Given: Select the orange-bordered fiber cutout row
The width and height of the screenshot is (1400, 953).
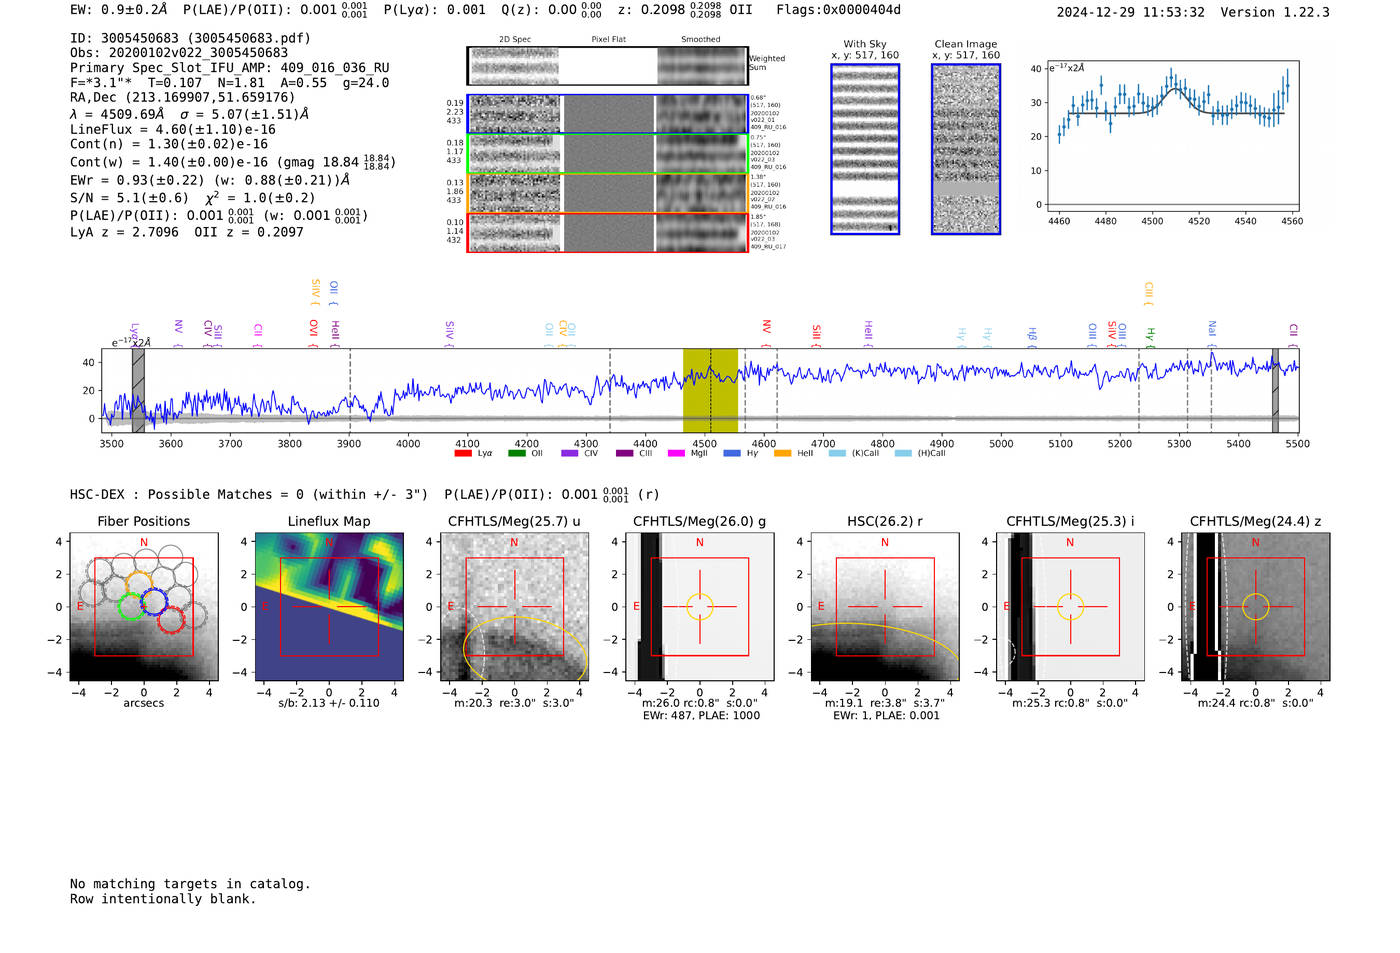Looking at the screenshot, I should click(607, 193).
